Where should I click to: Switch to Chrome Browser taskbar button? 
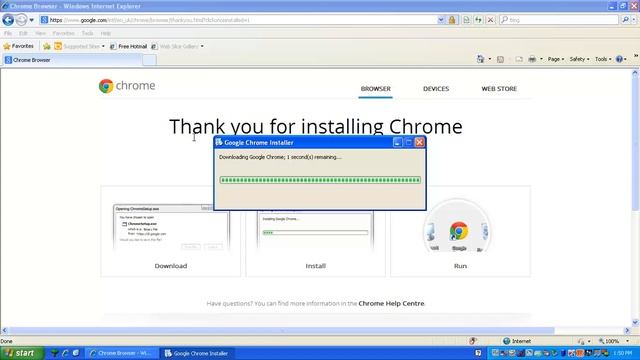pyautogui.click(x=121, y=353)
